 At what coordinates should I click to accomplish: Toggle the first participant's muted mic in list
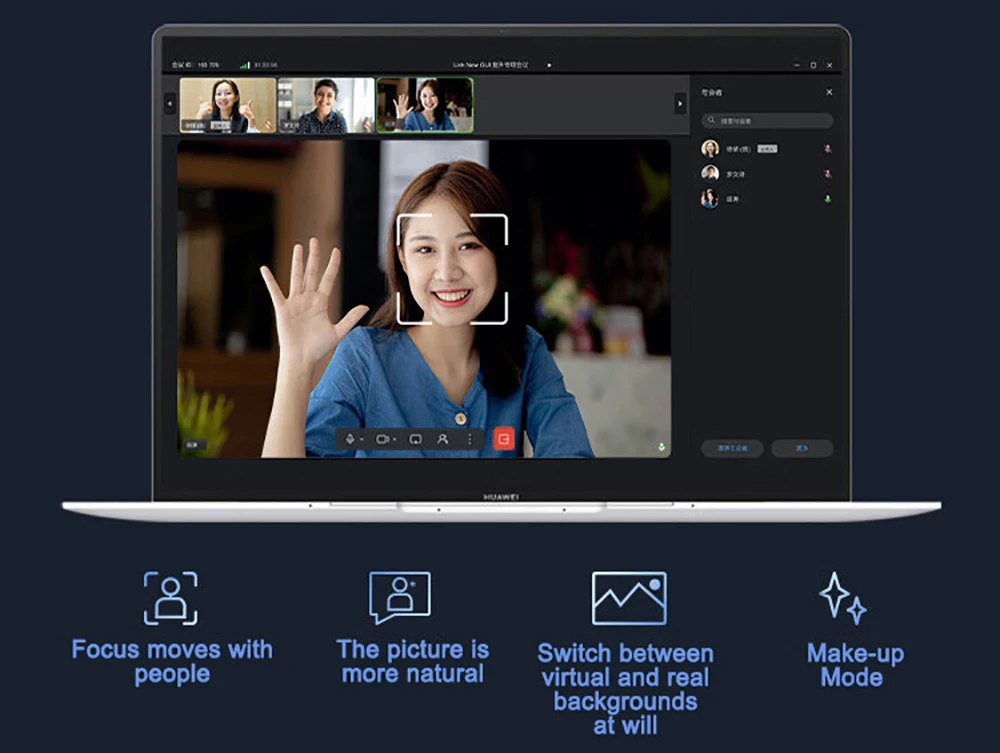tap(827, 149)
